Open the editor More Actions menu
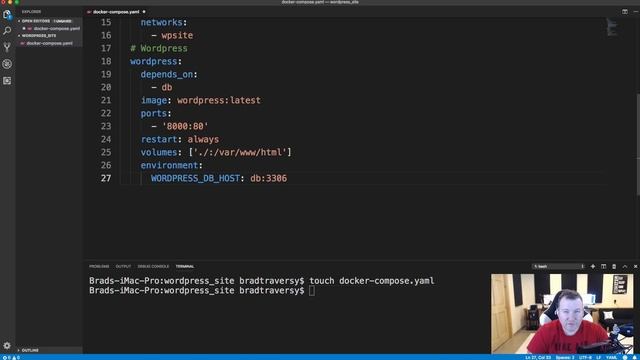The width and height of the screenshot is (640, 360). coord(636,12)
